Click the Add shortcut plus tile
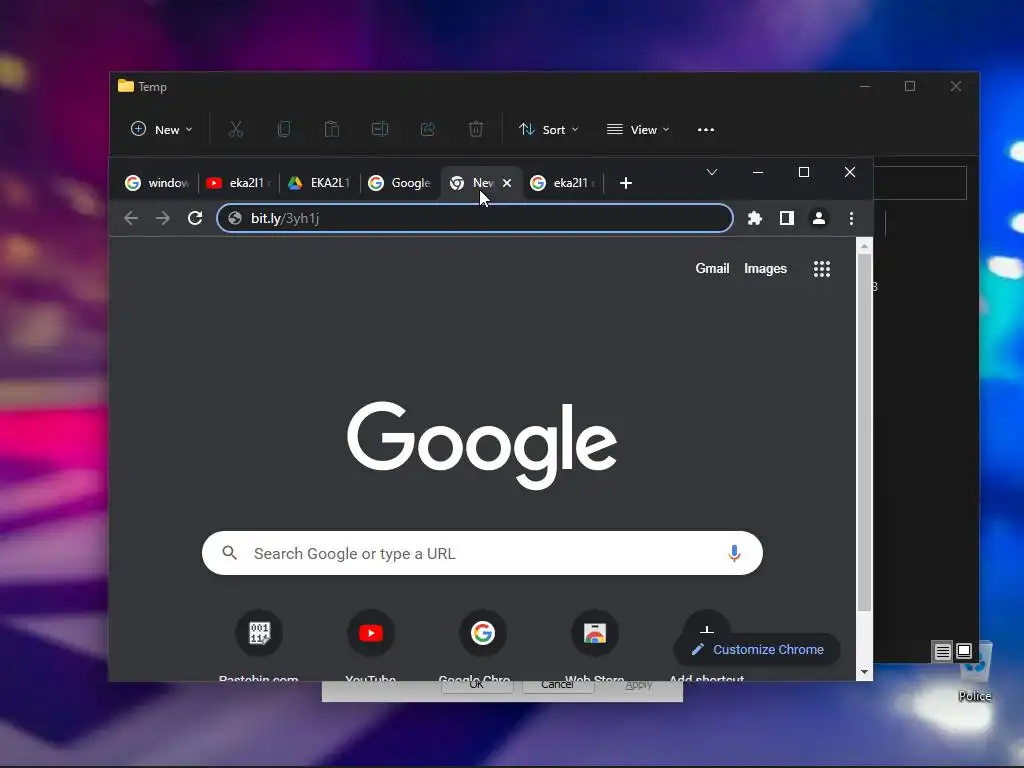 coord(707,628)
